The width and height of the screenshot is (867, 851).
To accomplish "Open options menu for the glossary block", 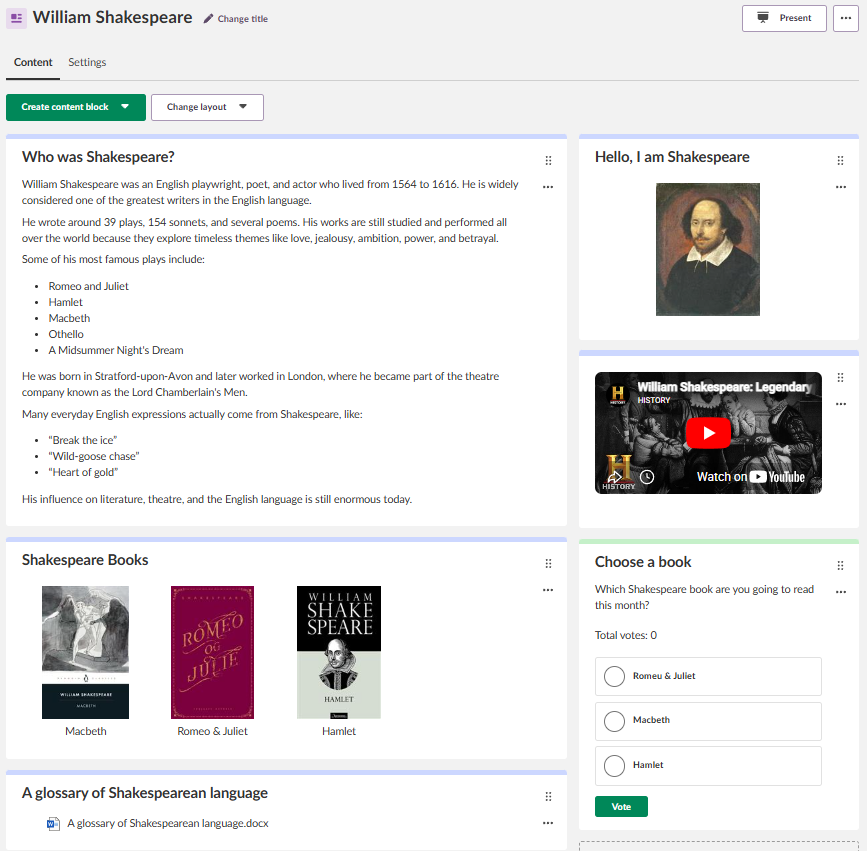I will [548, 823].
